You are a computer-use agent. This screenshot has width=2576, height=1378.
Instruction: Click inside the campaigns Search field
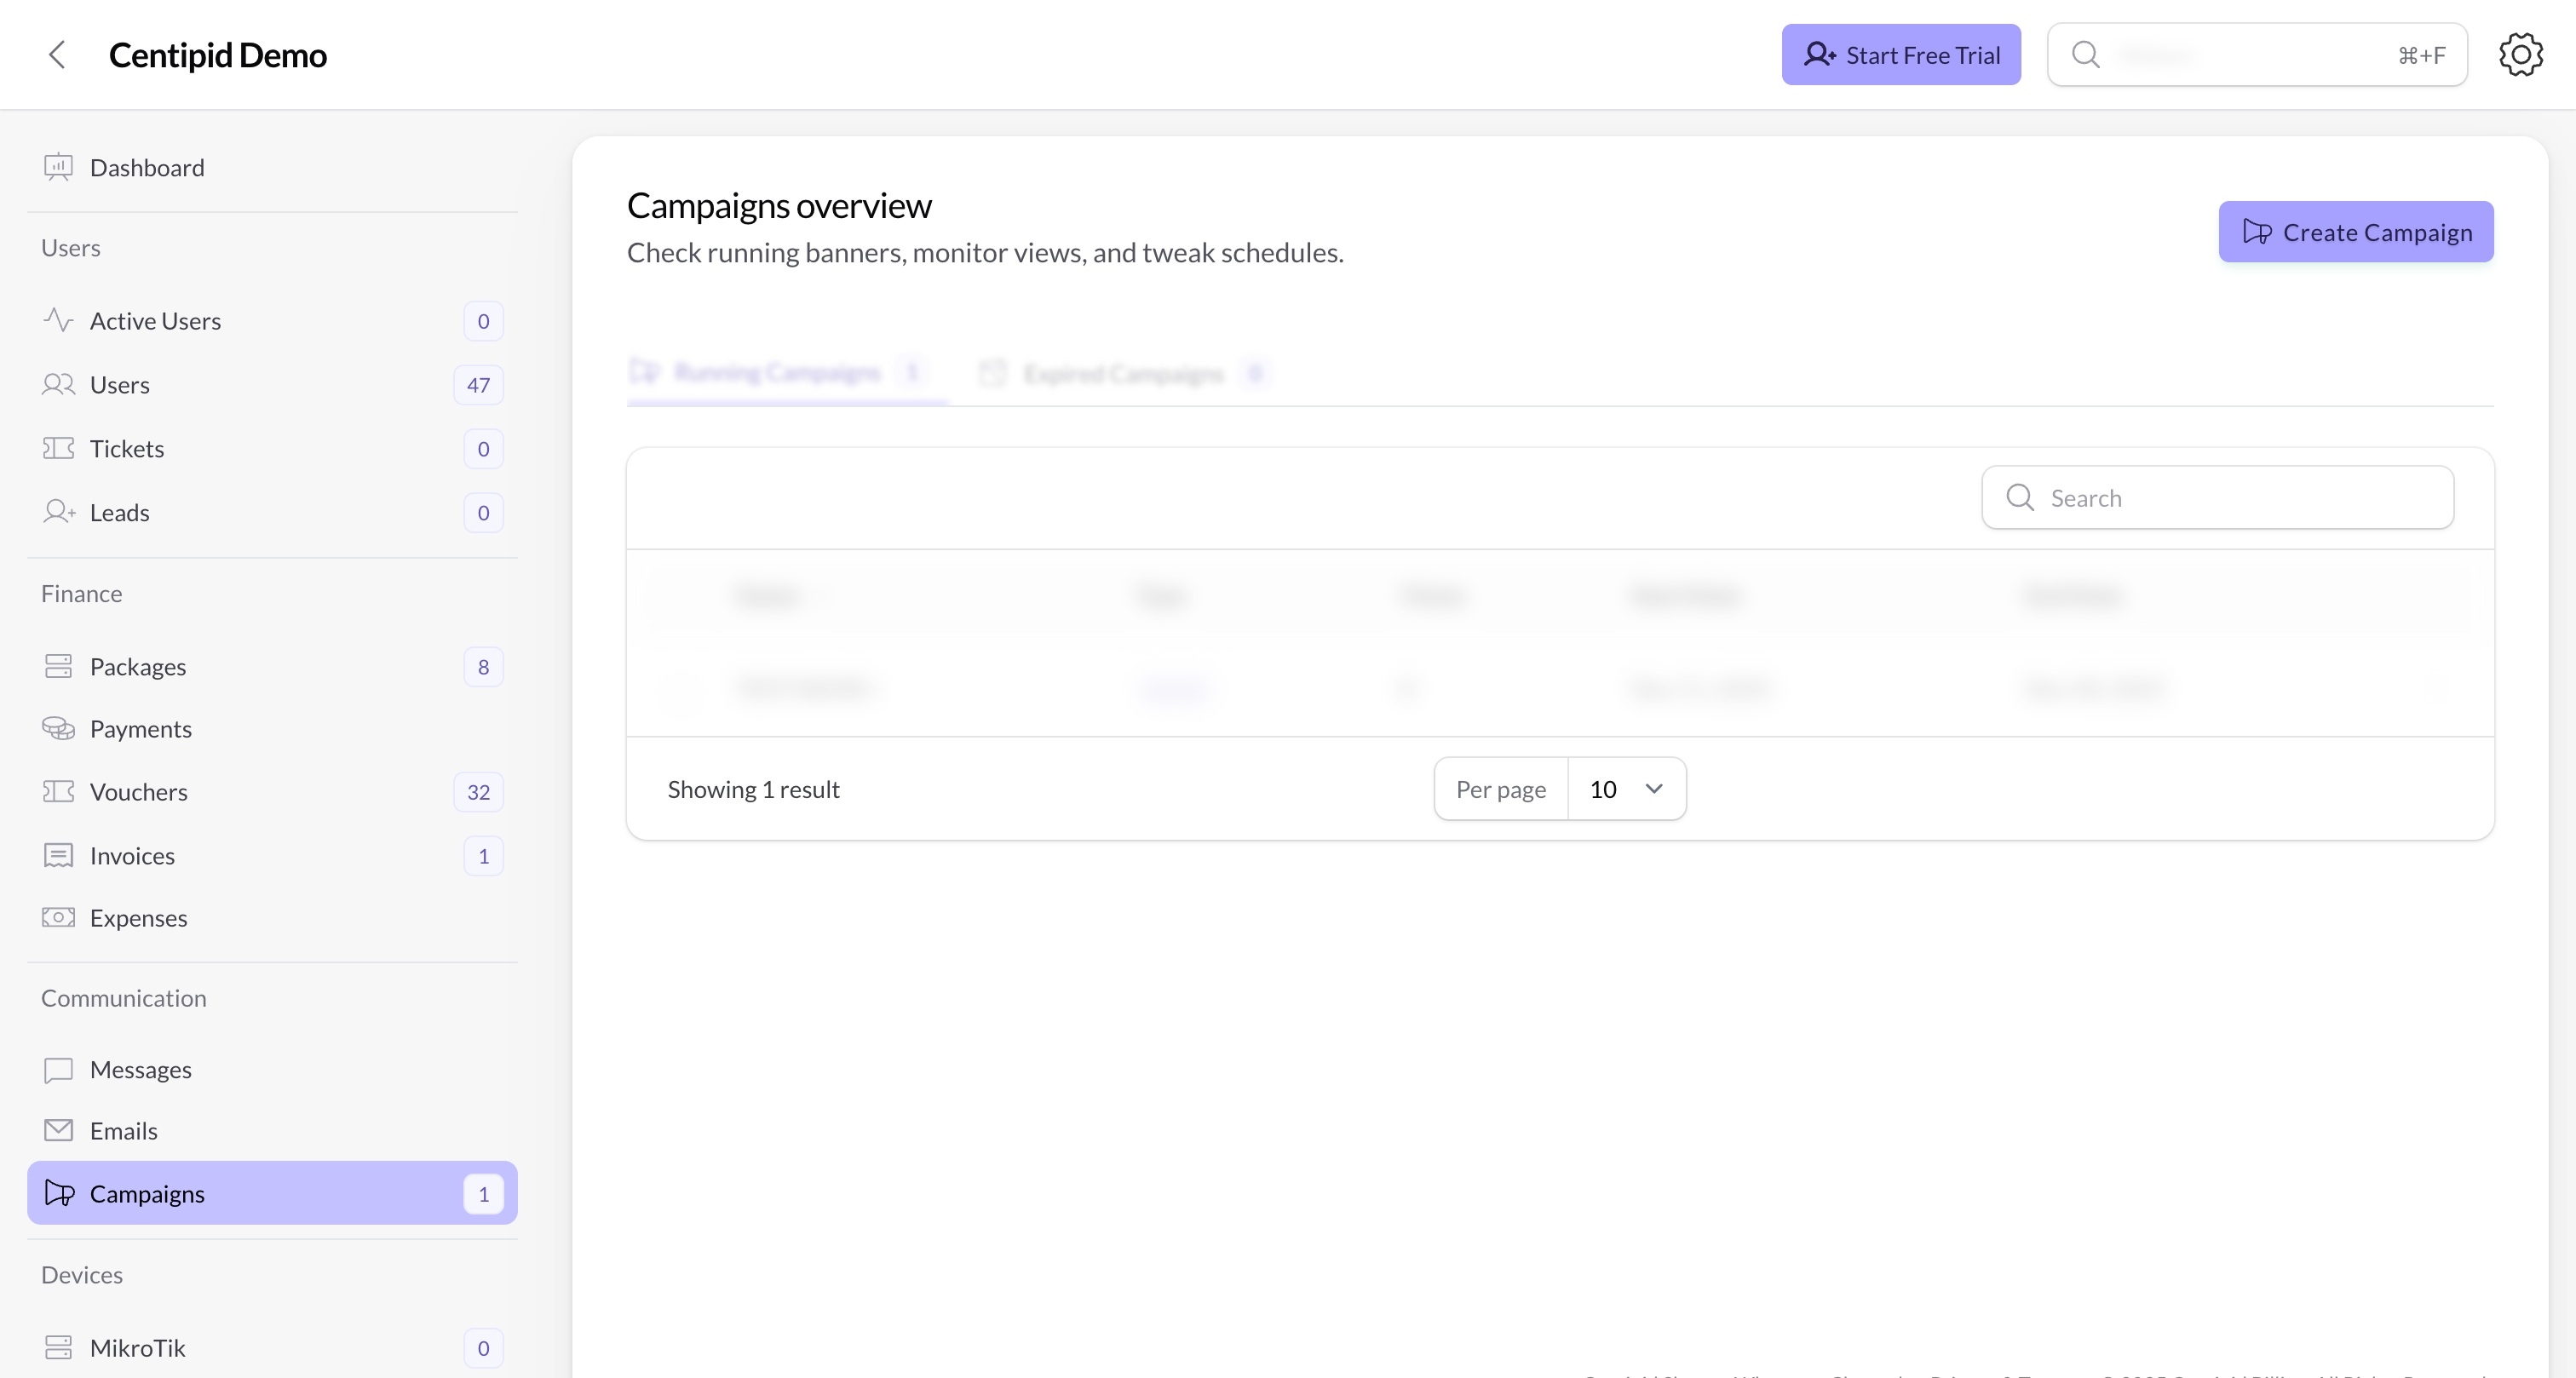point(2217,497)
